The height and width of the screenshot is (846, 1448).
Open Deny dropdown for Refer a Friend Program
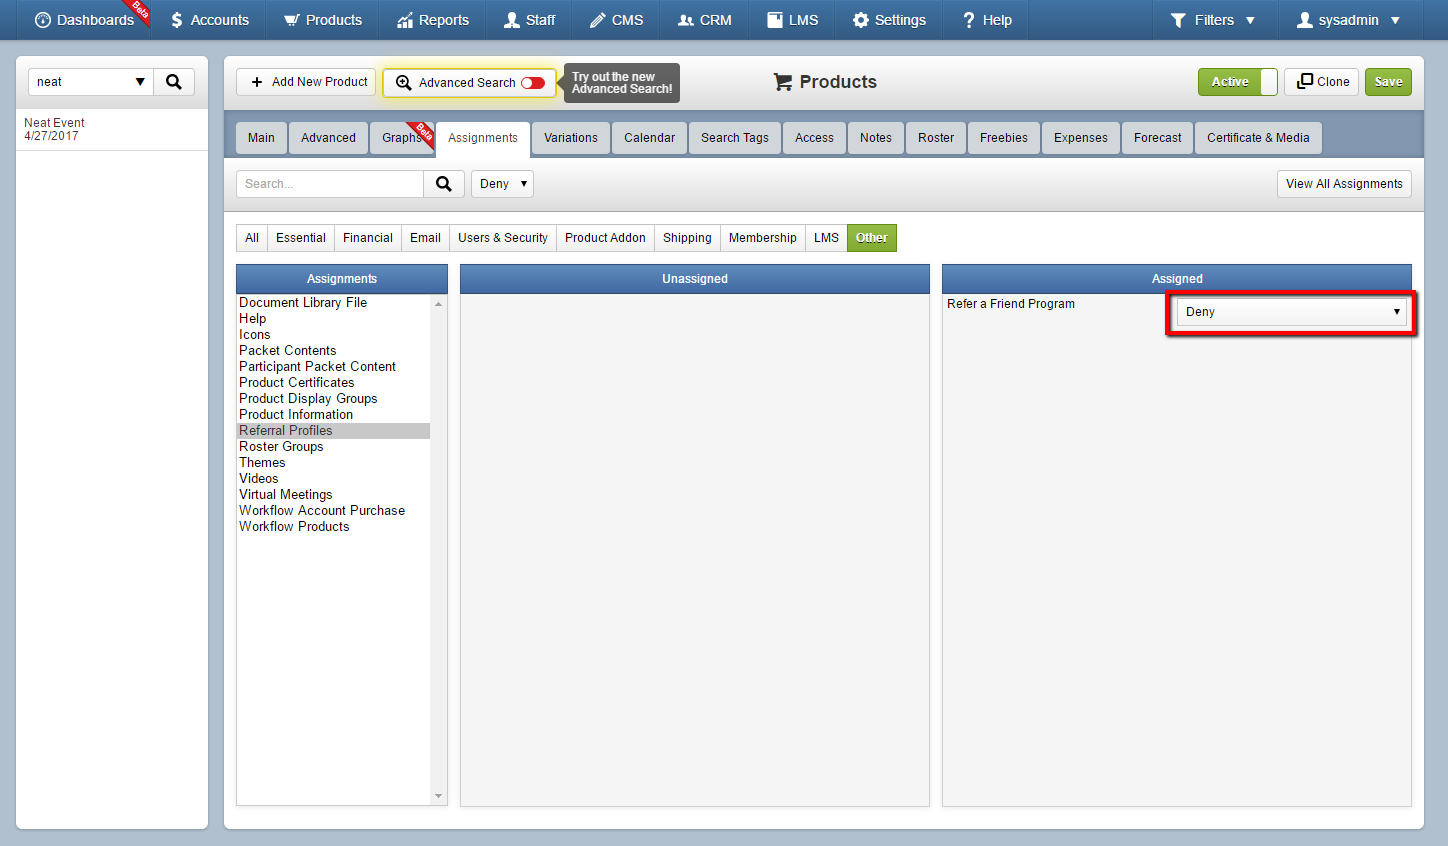point(1291,312)
